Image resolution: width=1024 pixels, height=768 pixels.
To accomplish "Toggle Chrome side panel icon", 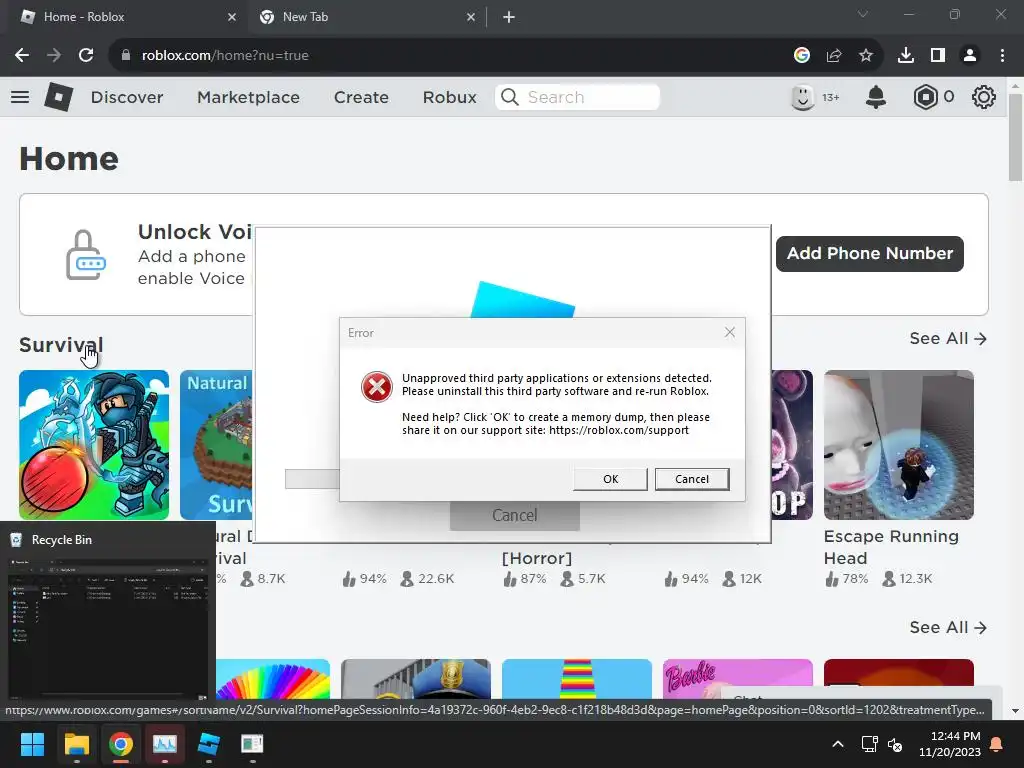I will [x=938, y=56].
